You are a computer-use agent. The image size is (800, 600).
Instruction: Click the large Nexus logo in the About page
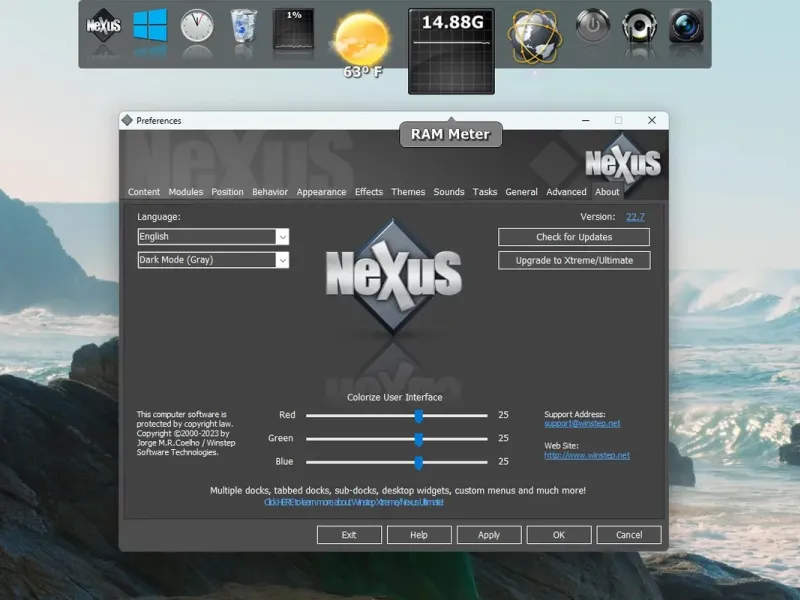[x=393, y=276]
